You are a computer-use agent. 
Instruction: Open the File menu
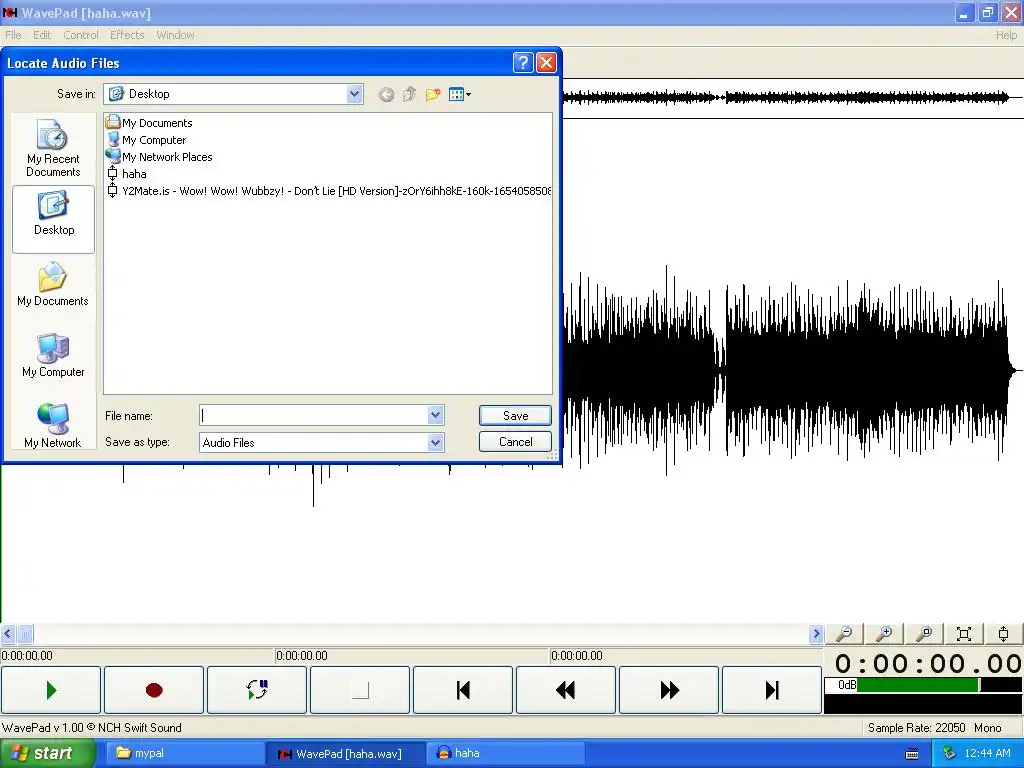pyautogui.click(x=13, y=35)
